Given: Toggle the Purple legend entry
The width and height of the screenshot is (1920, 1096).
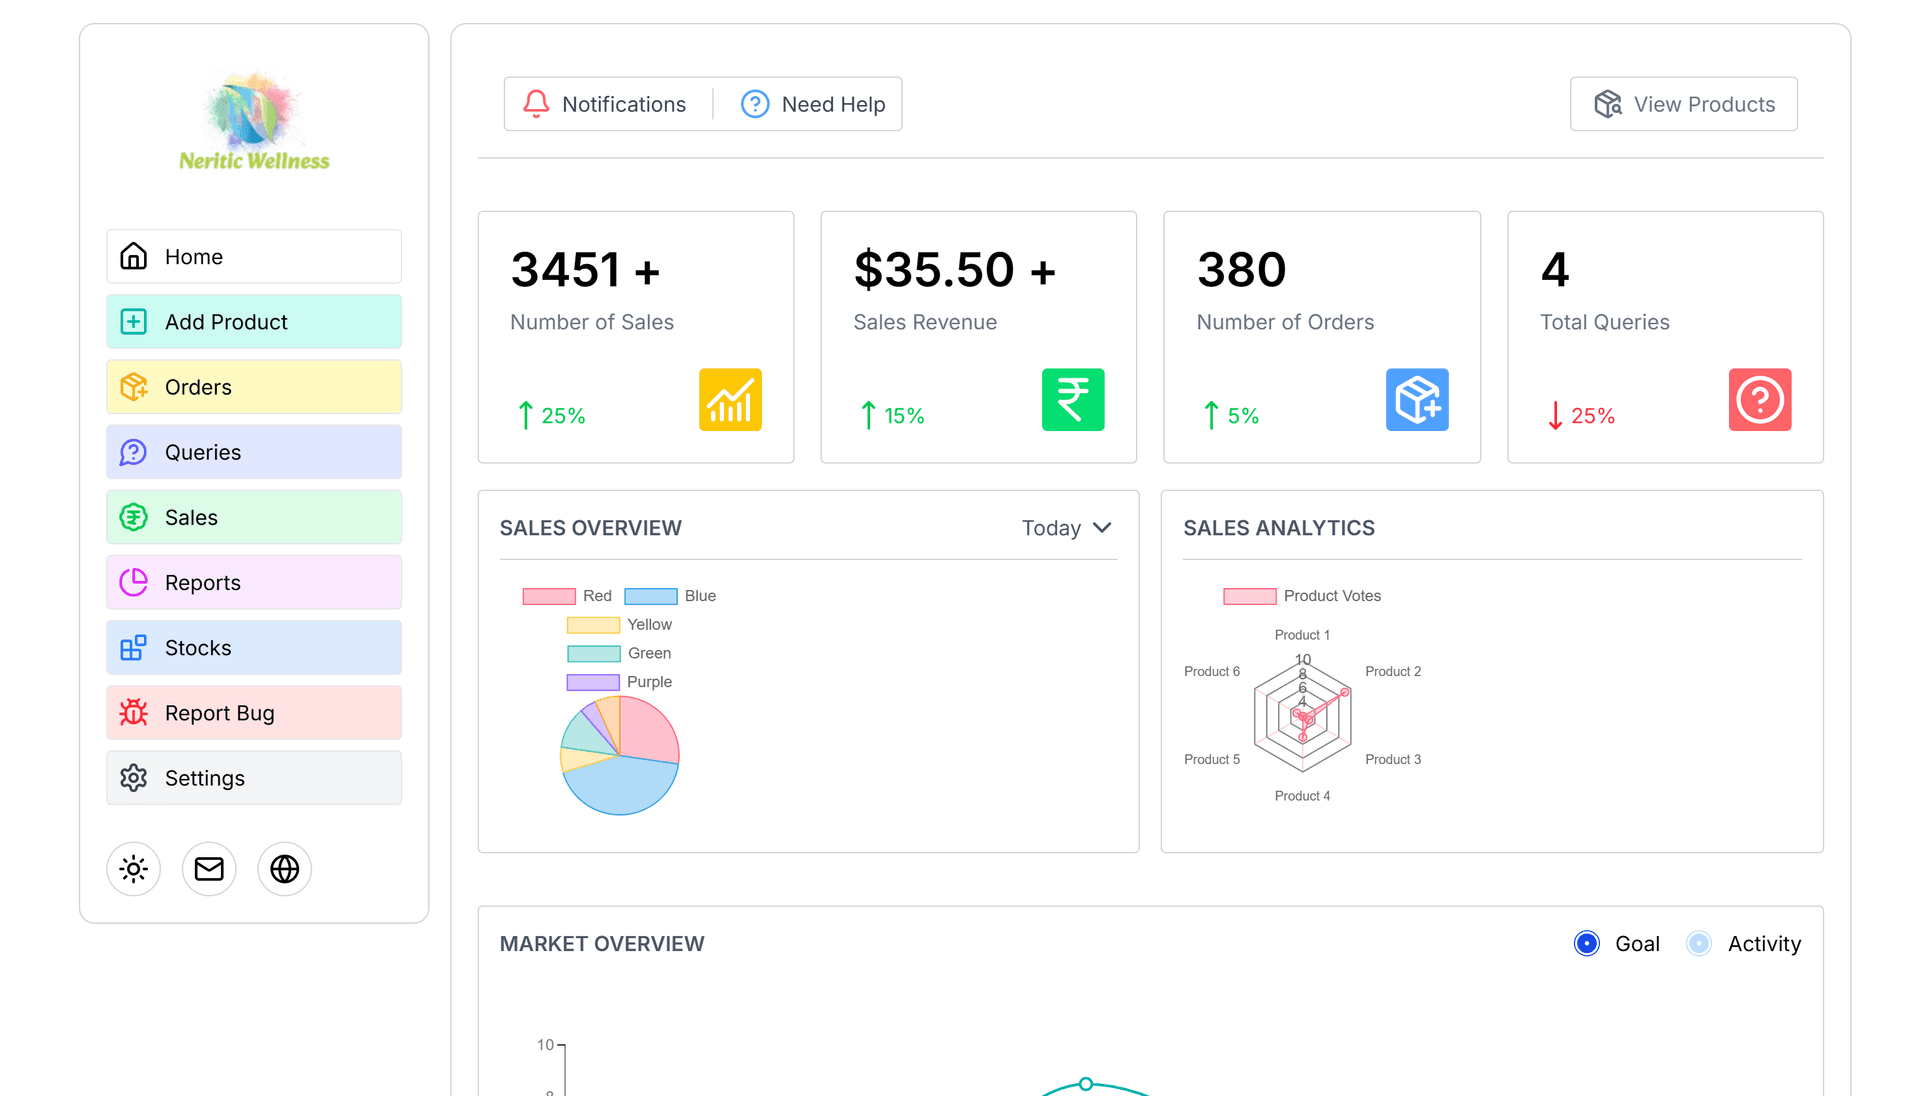Looking at the screenshot, I should 619,682.
